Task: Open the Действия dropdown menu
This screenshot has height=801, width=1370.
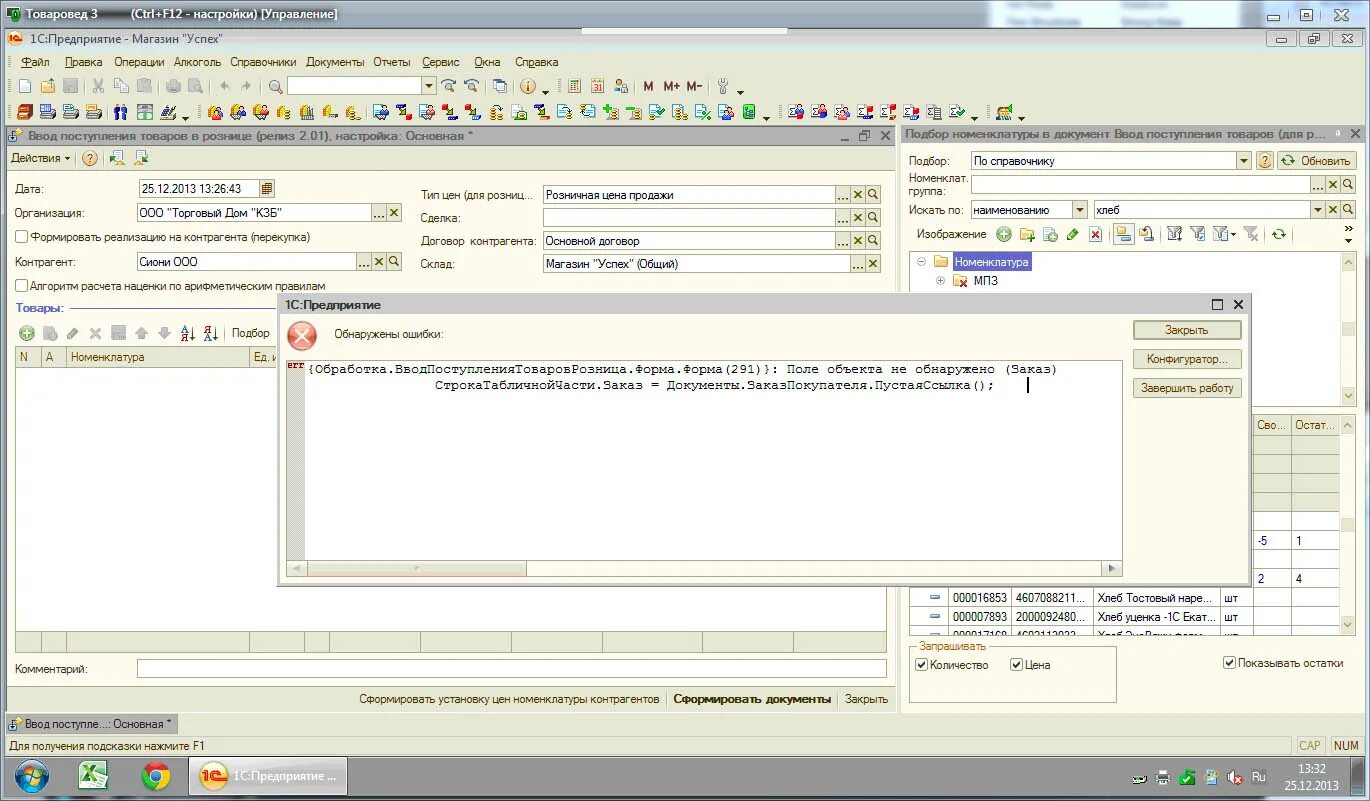Action: (x=41, y=158)
